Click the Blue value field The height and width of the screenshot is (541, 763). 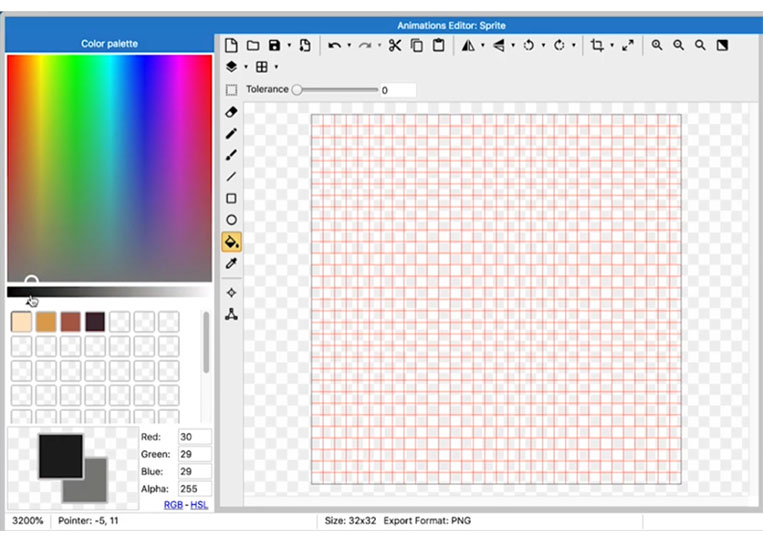[195, 471]
